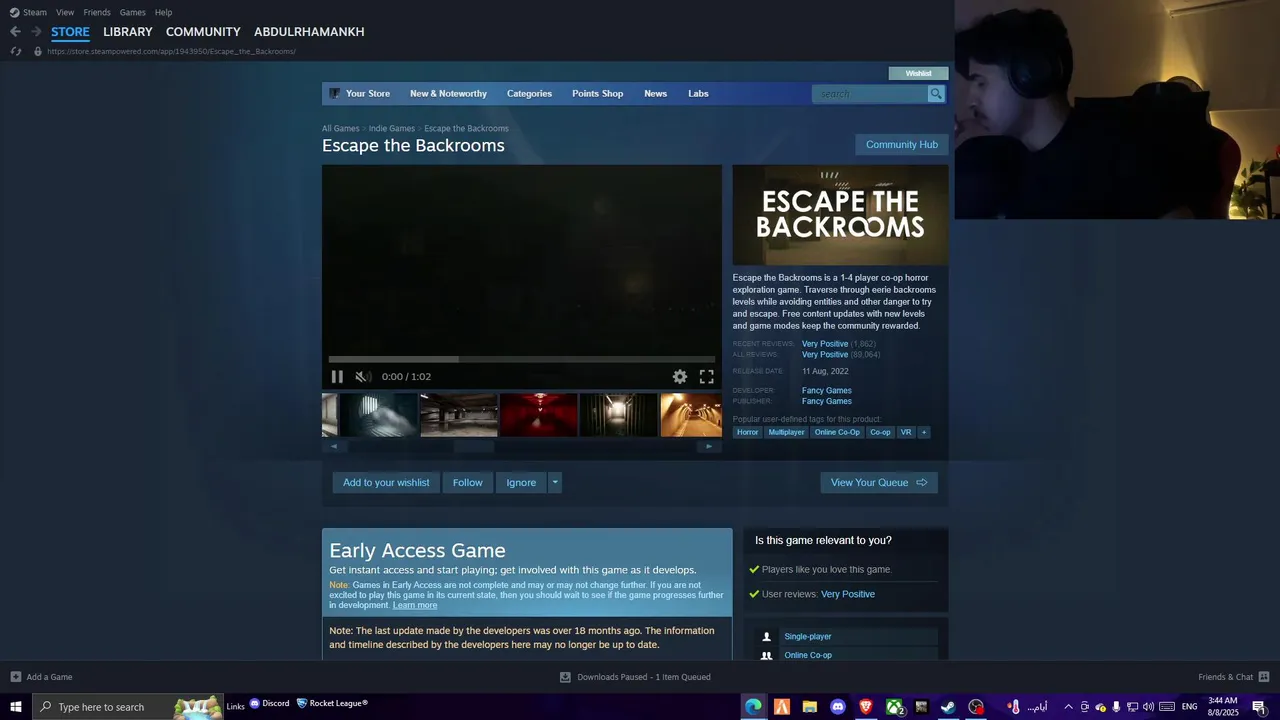Open the Games menu

[132, 12]
